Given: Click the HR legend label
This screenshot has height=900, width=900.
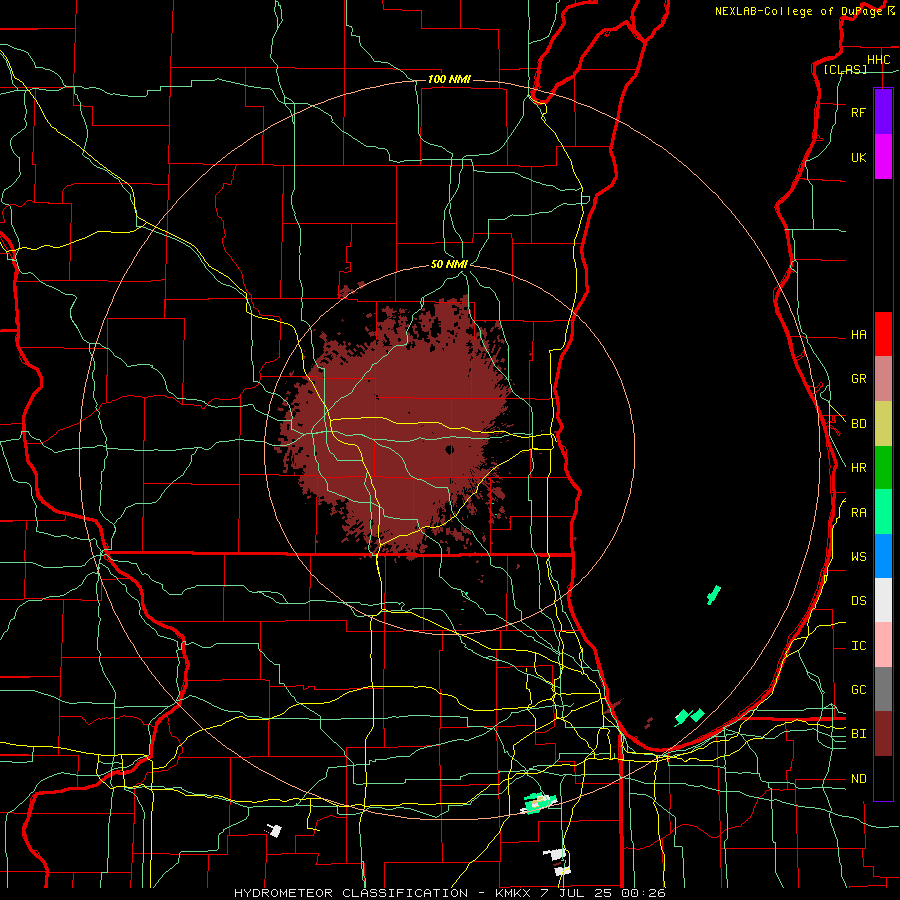Looking at the screenshot, I should coord(858,468).
